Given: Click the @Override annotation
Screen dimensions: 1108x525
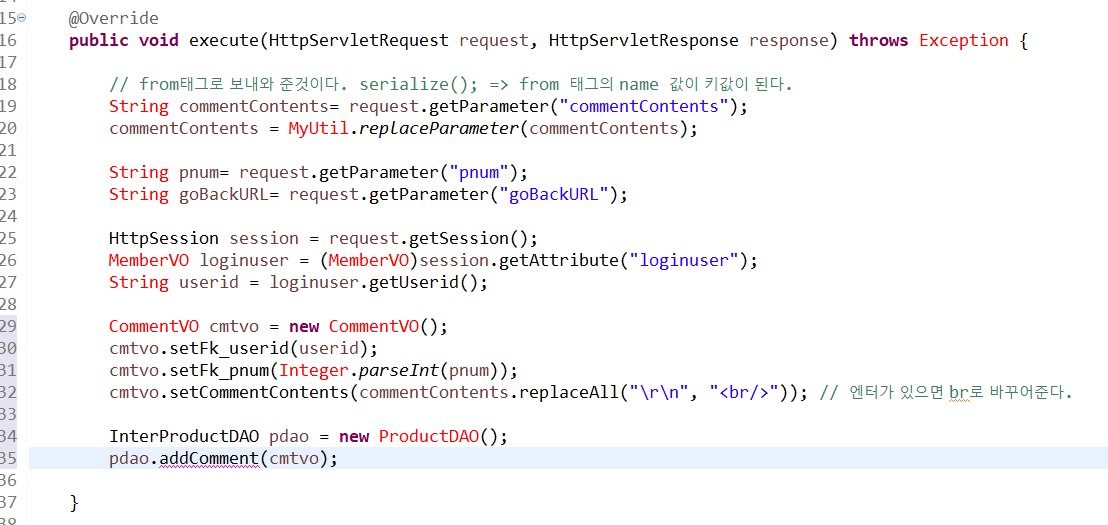Looking at the screenshot, I should (114, 18).
